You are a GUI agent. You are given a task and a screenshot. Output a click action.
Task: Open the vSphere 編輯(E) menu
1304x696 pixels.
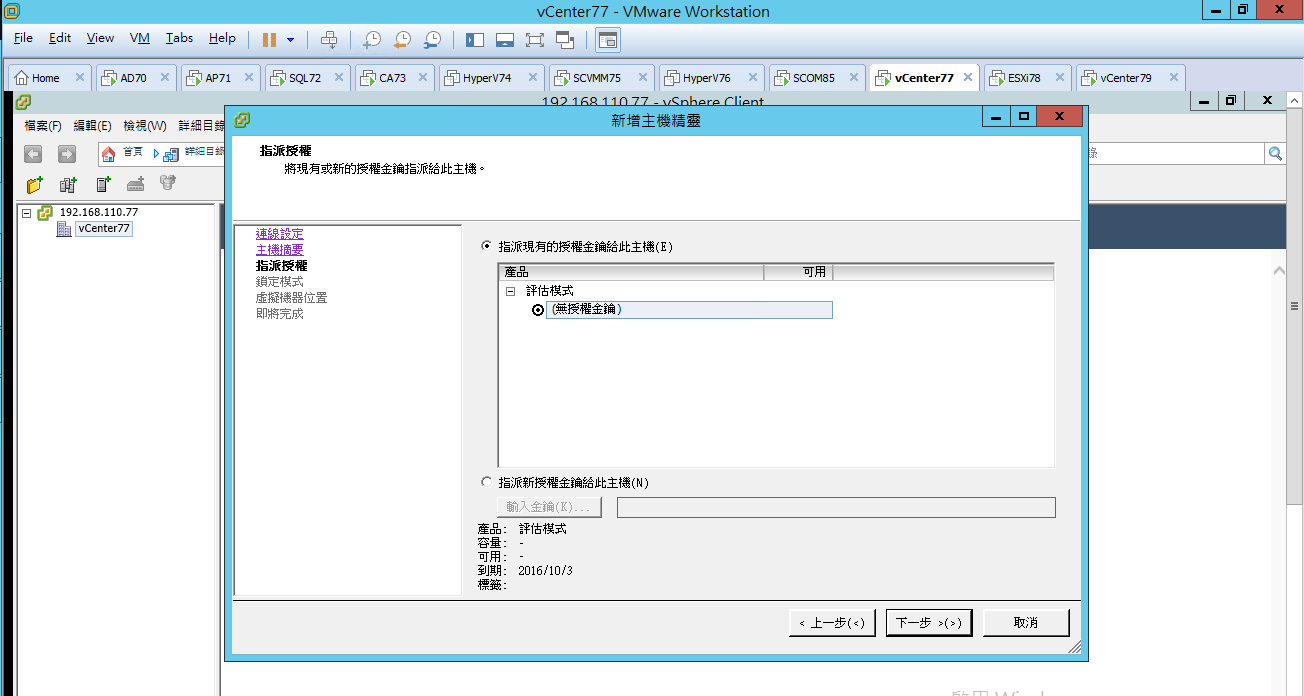(93, 126)
